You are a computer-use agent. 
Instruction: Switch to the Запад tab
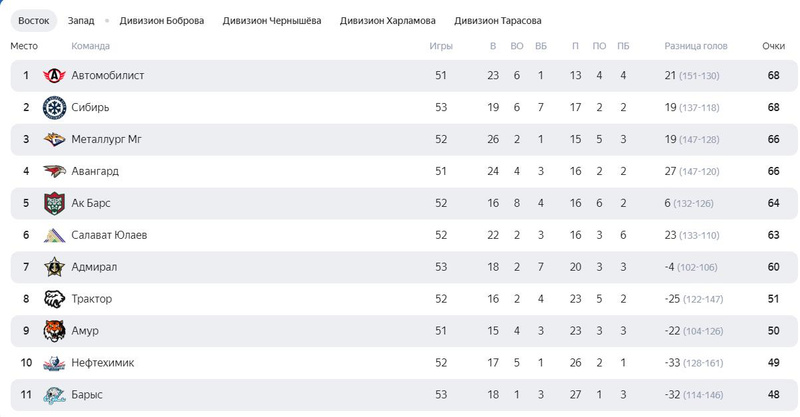82,20
